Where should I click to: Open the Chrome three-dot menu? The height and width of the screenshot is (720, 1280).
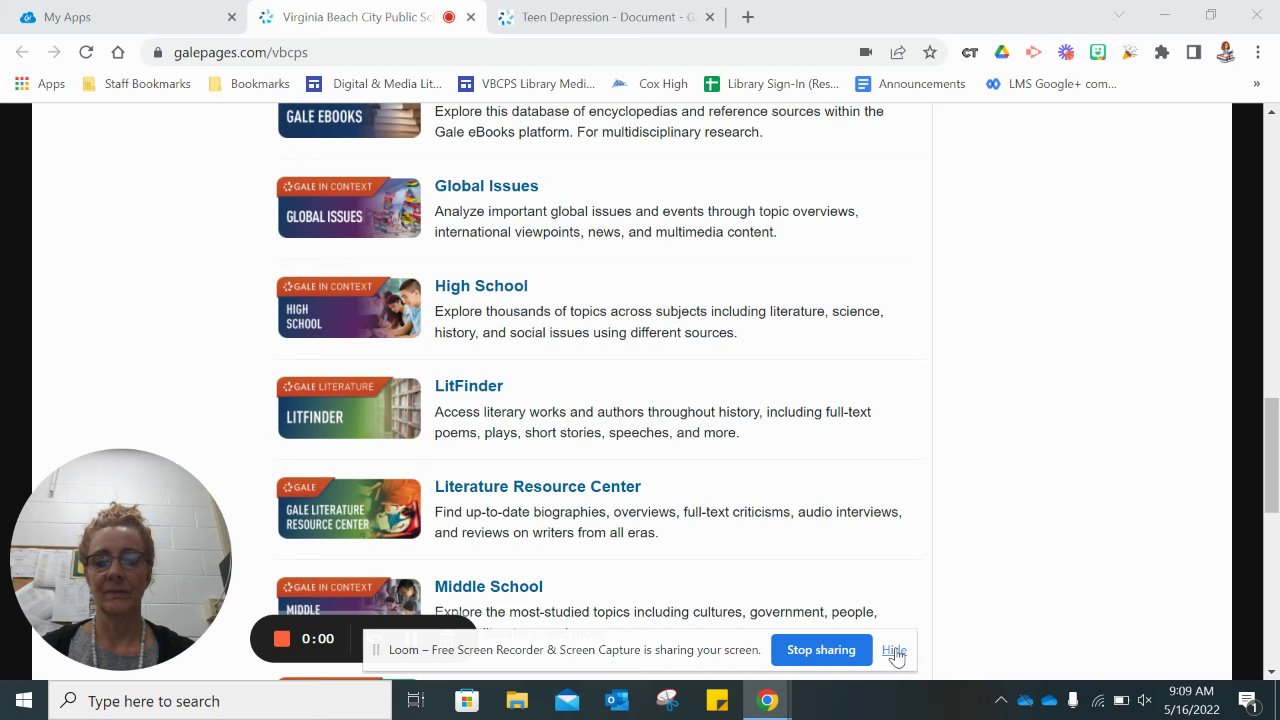click(x=1258, y=52)
